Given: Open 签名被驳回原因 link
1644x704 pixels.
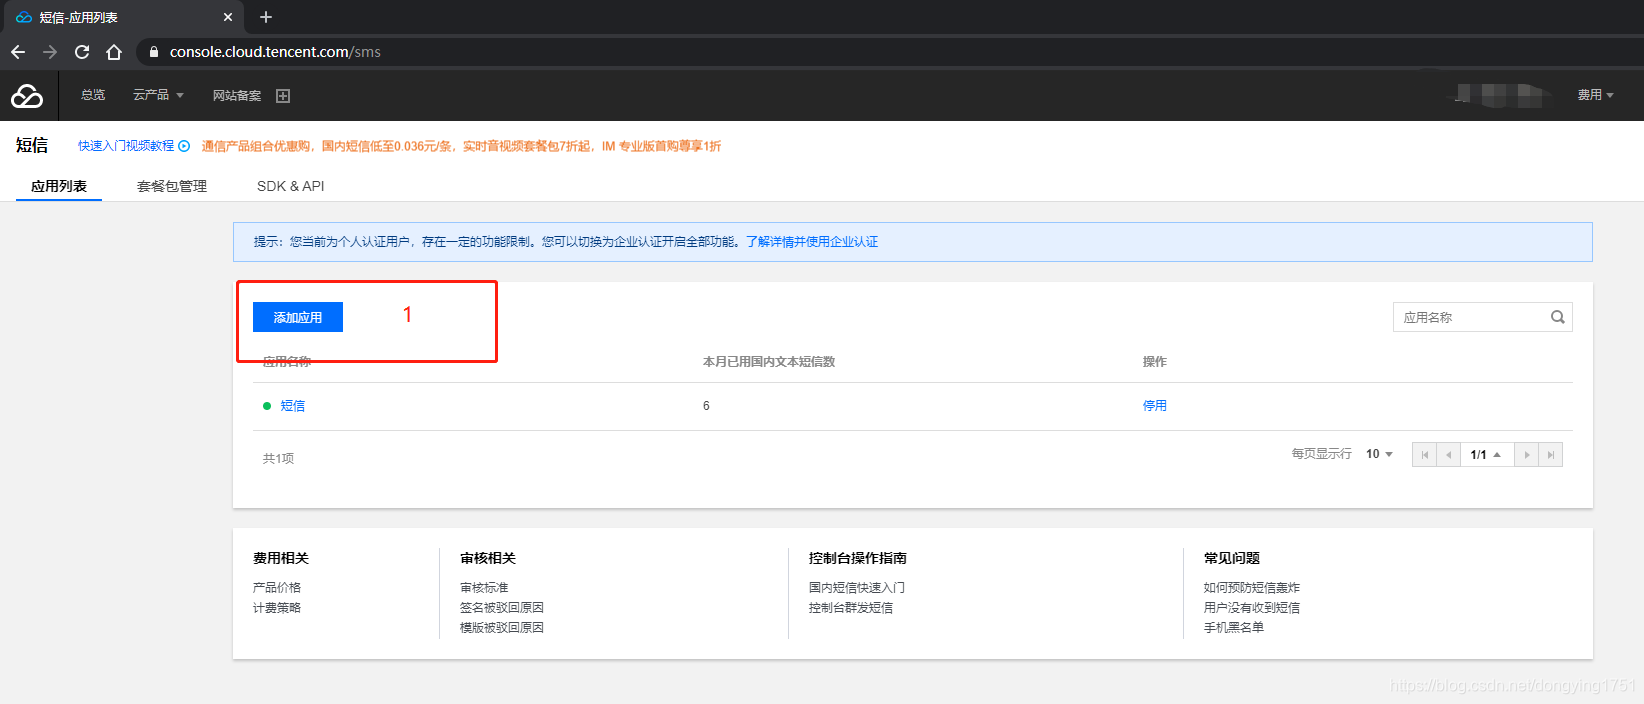Looking at the screenshot, I should tap(502, 608).
